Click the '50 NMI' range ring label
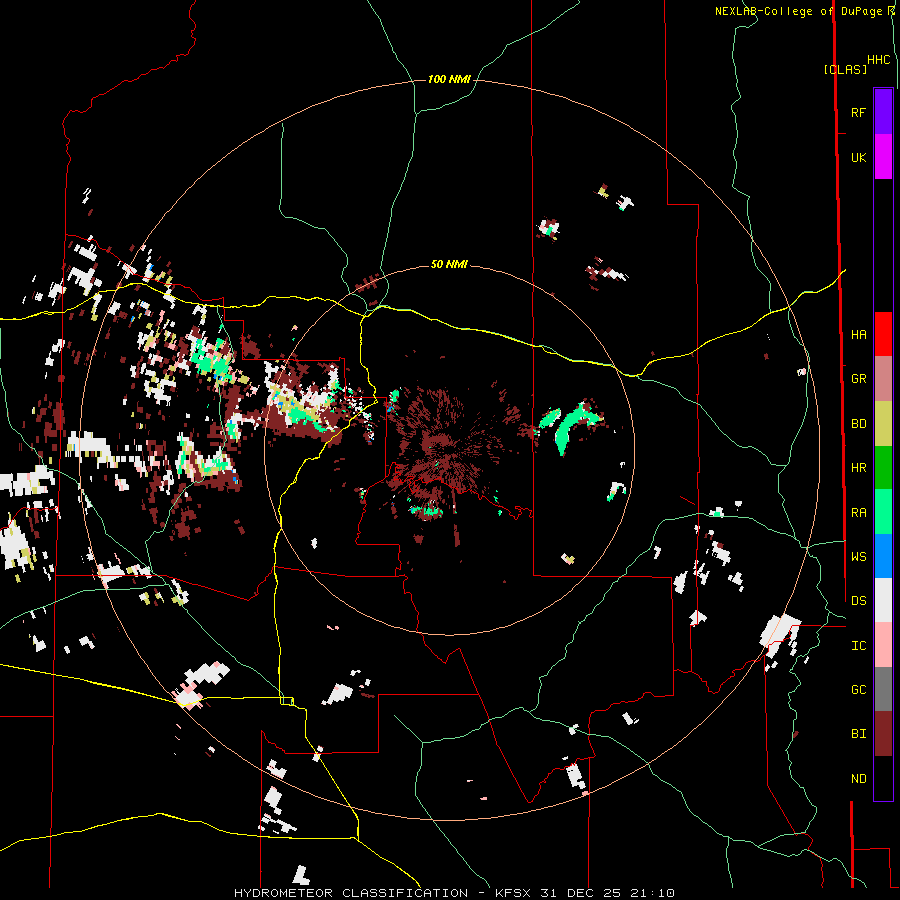 449,264
